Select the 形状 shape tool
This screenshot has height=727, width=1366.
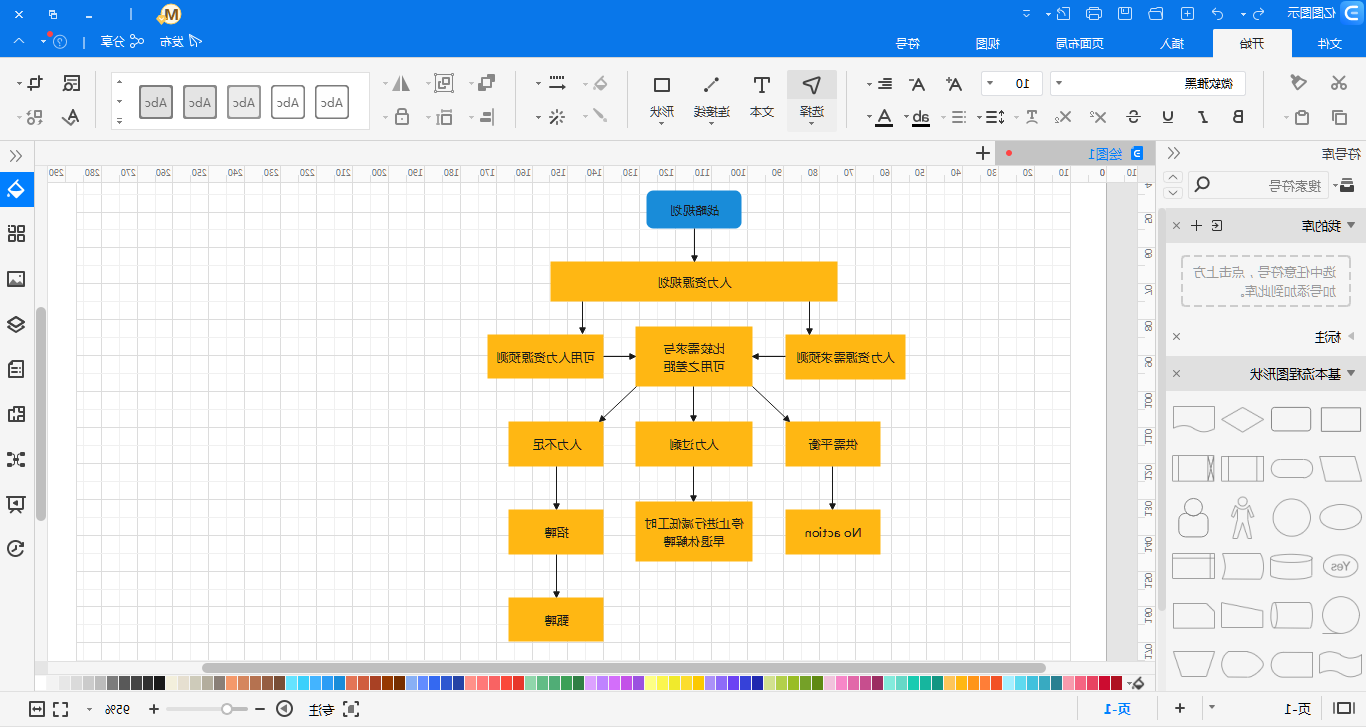[661, 98]
